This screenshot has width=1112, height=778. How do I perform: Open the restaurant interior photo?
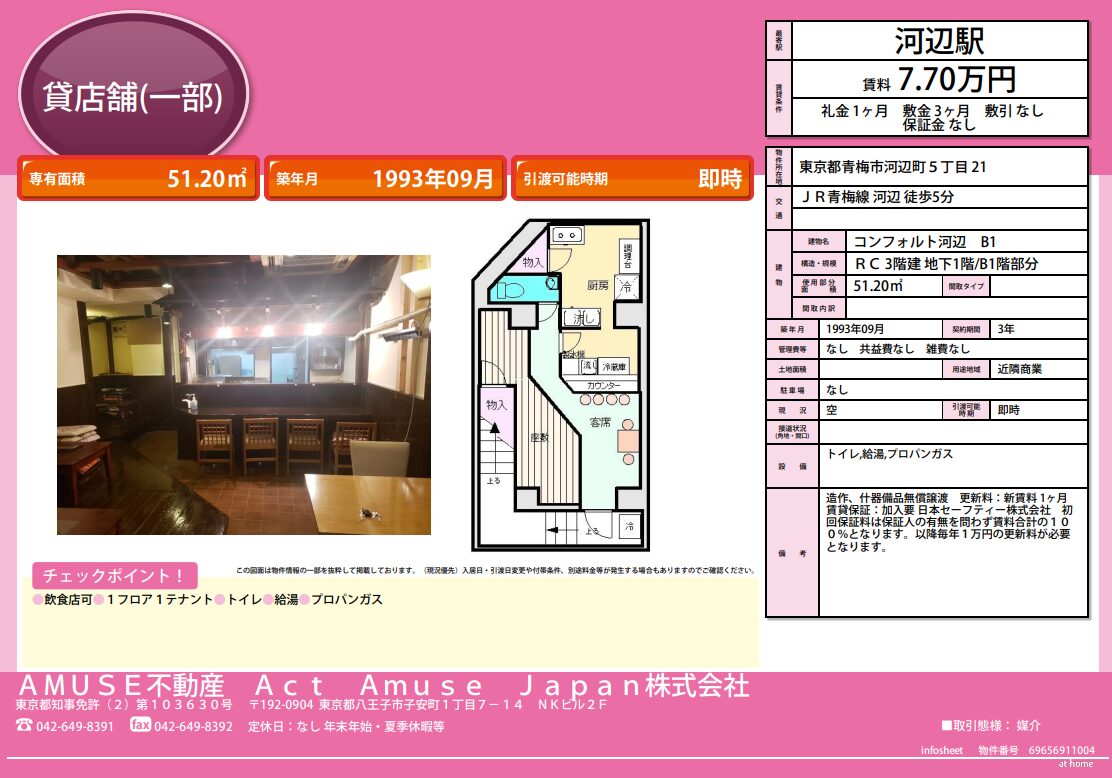pos(244,395)
